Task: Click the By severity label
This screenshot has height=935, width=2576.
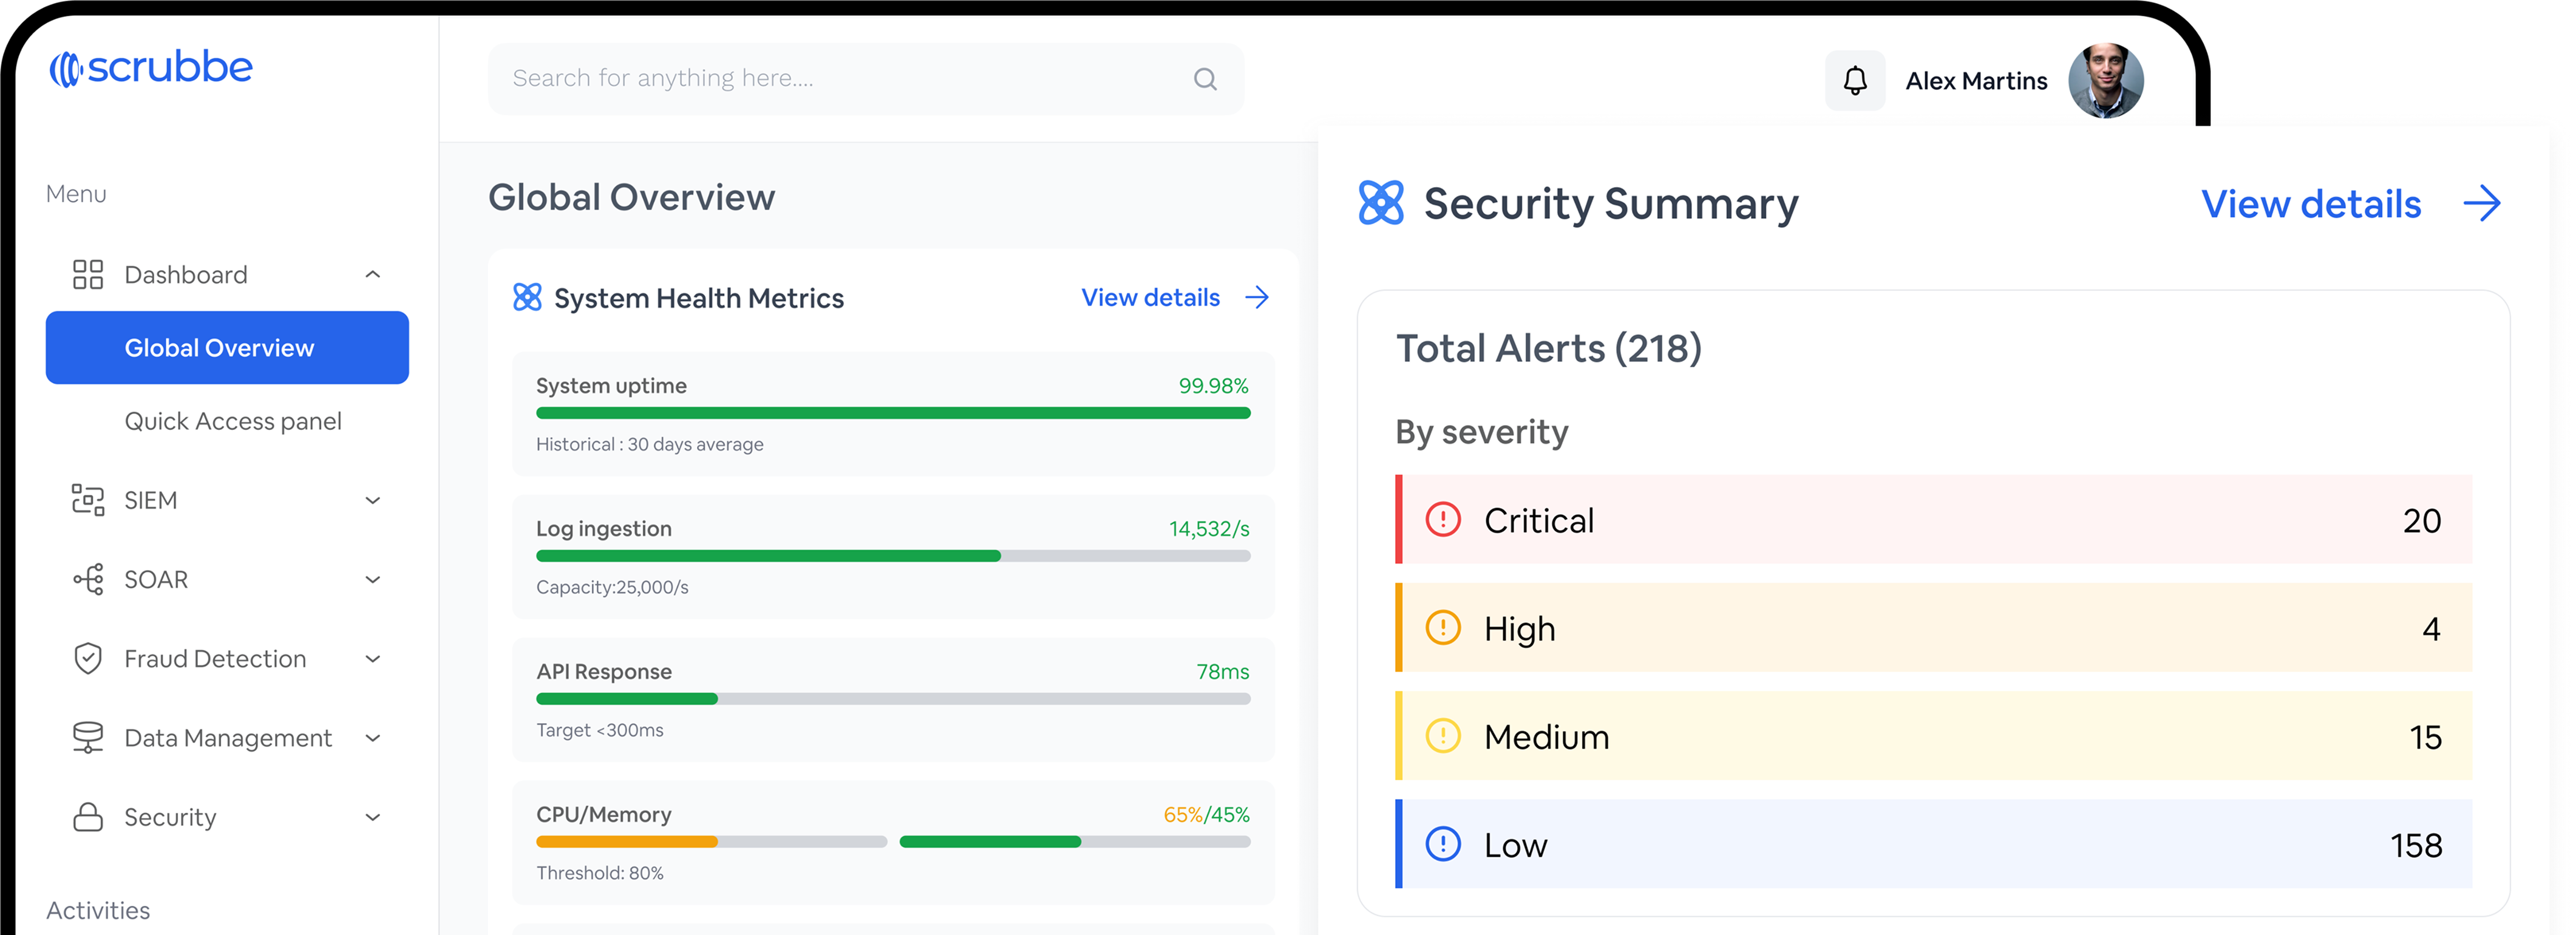Action: 1482,432
